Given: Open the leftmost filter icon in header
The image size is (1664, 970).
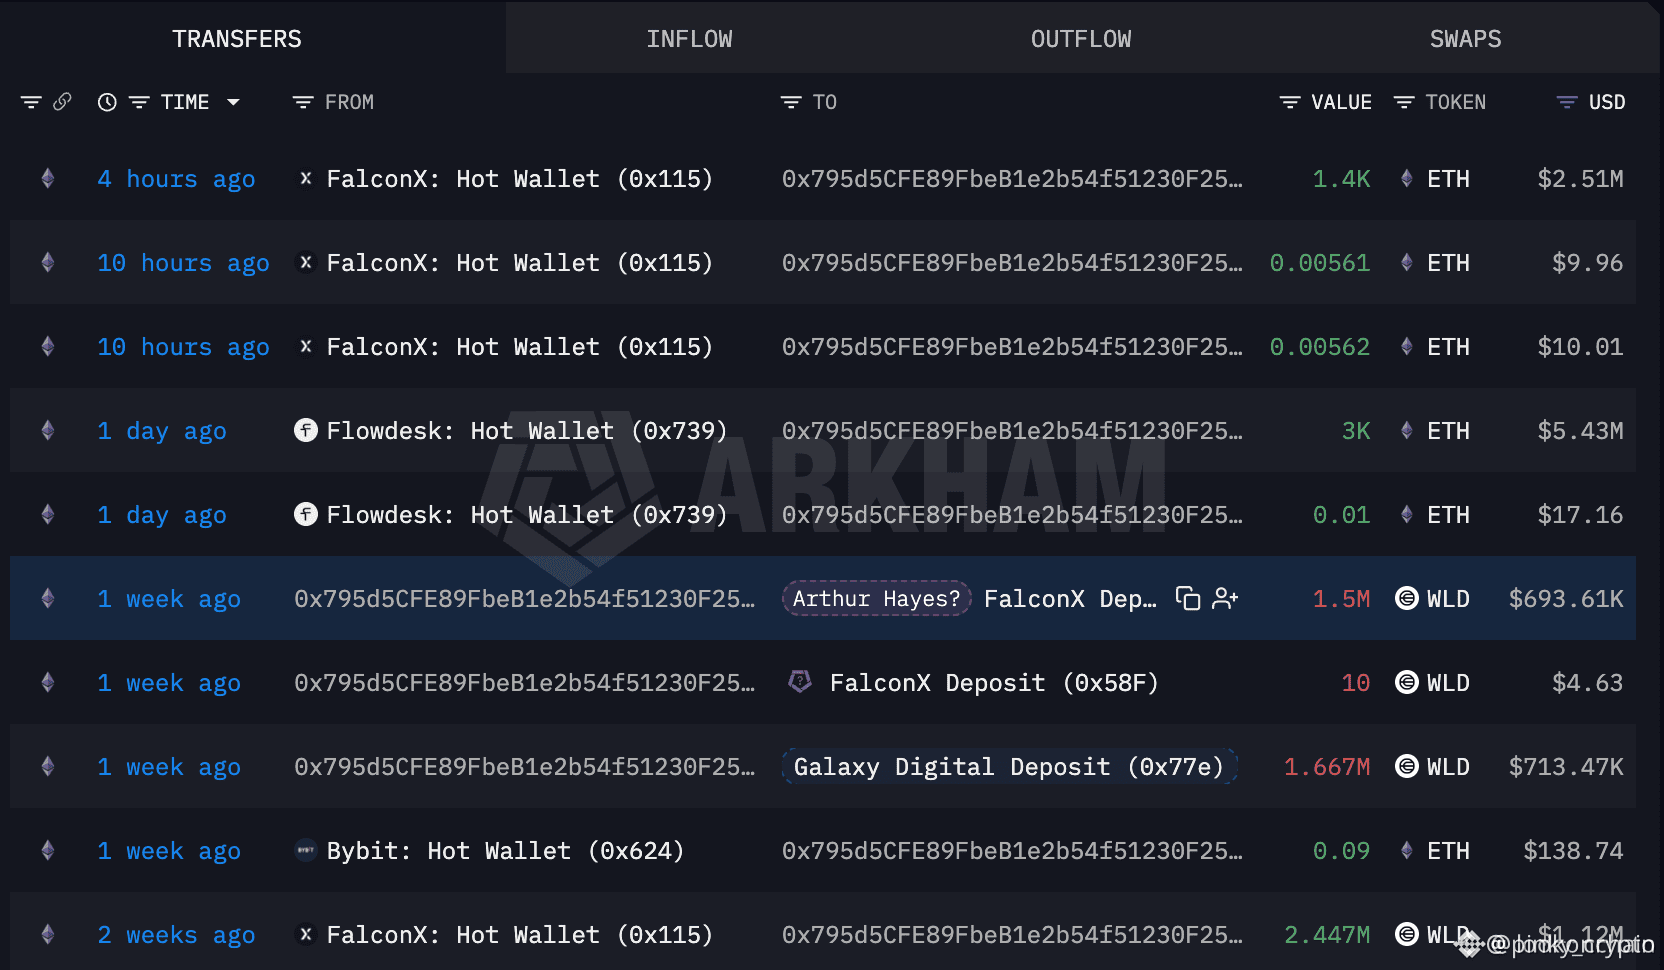Looking at the screenshot, I should pyautogui.click(x=31, y=102).
